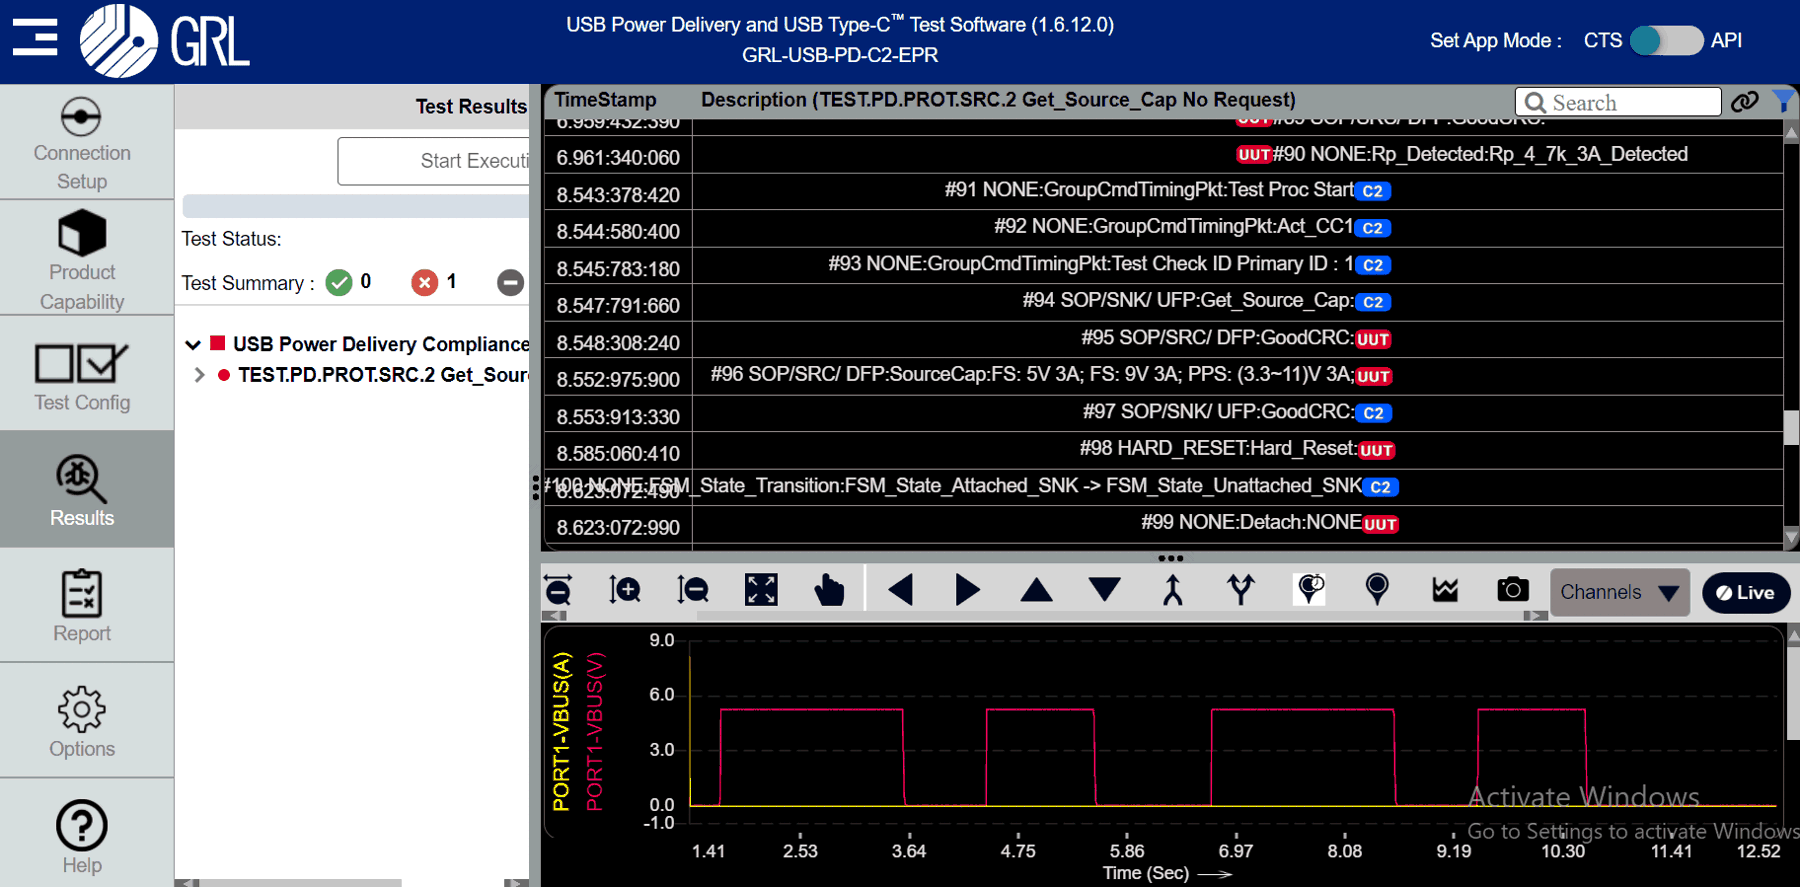Viewport: 1800px width, 887px height.
Task: Open the filter funnel icon
Action: point(1783,101)
